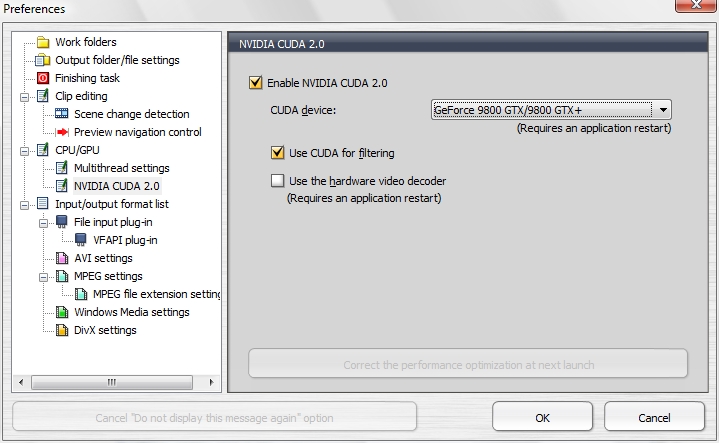
Task: Click the DivX settings icon
Action: (x=61, y=330)
